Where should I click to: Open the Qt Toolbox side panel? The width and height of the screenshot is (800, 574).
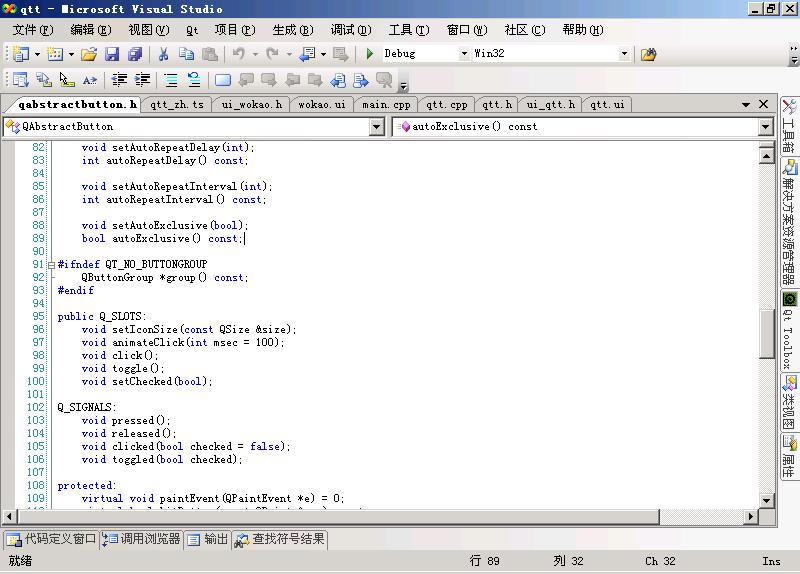[x=789, y=331]
